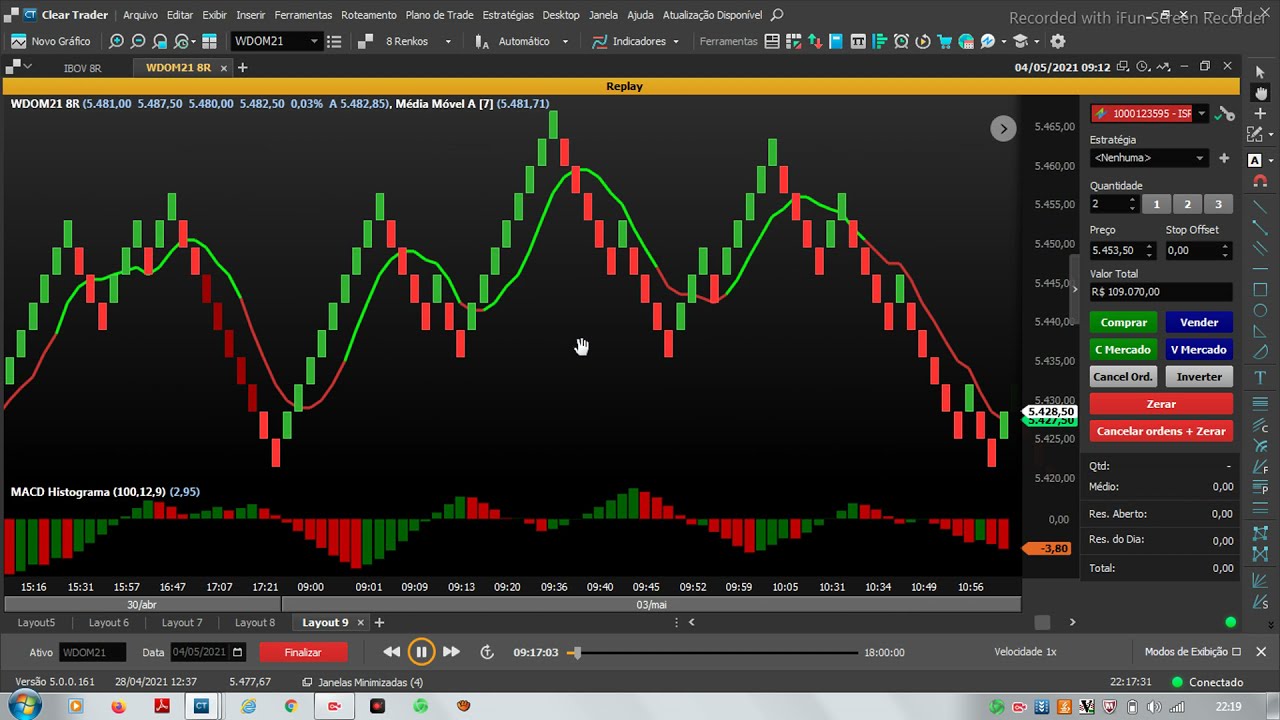Rewind the replay

391,652
